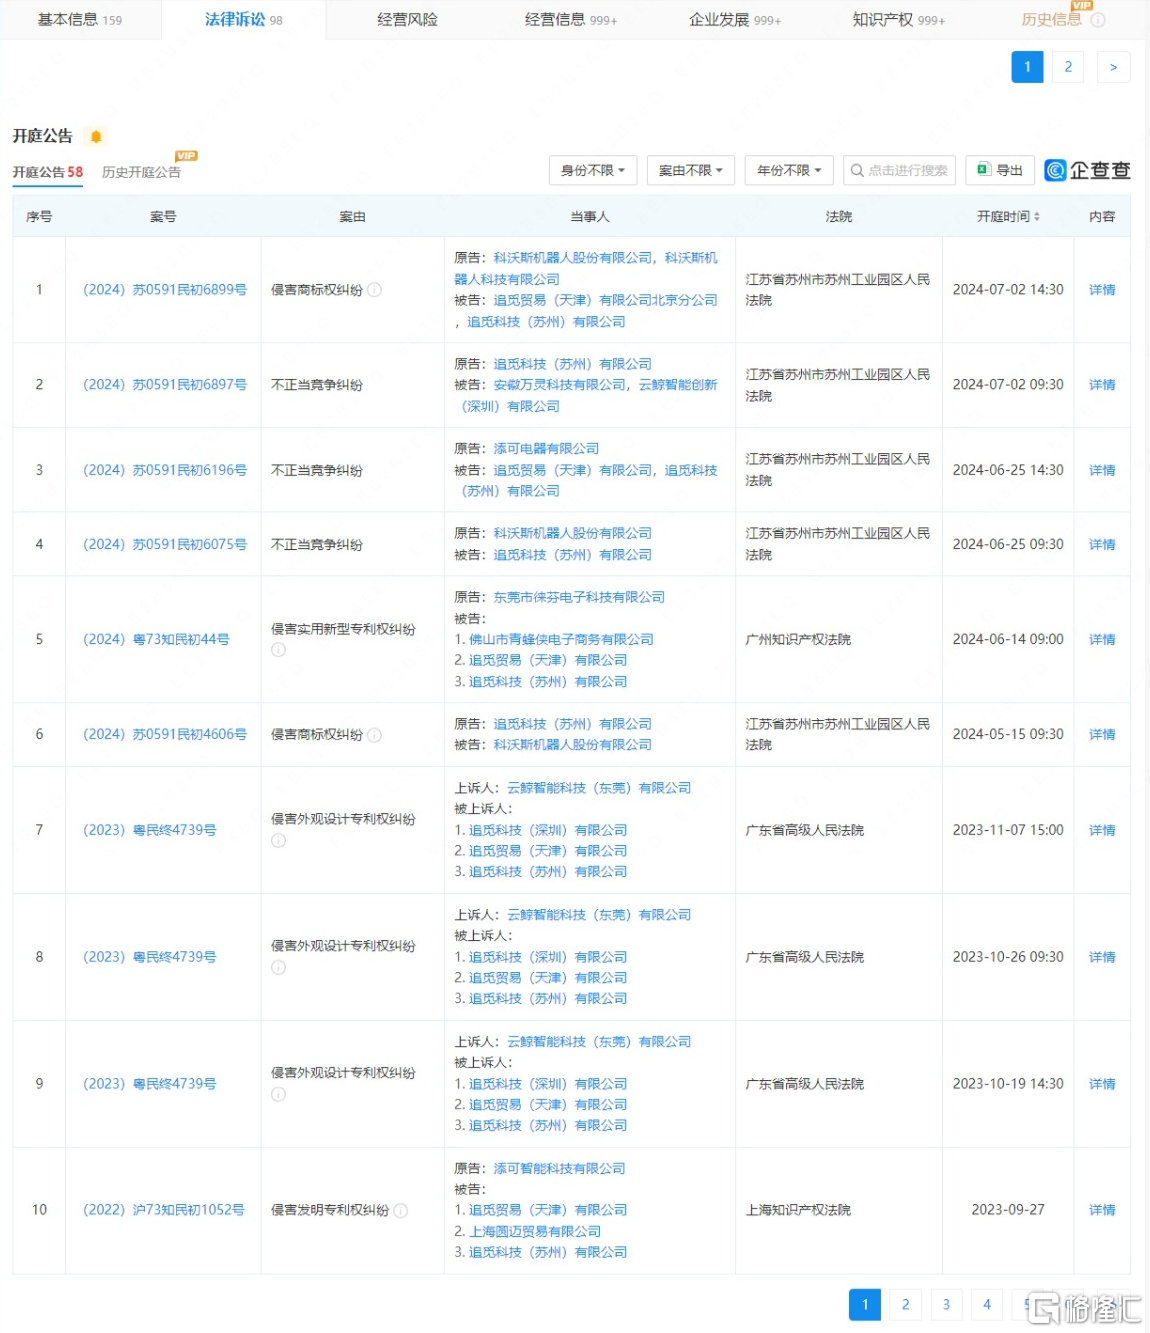
Task: View 详情 for the 2023-11-07 15:00 hearing
Action: tap(1102, 830)
